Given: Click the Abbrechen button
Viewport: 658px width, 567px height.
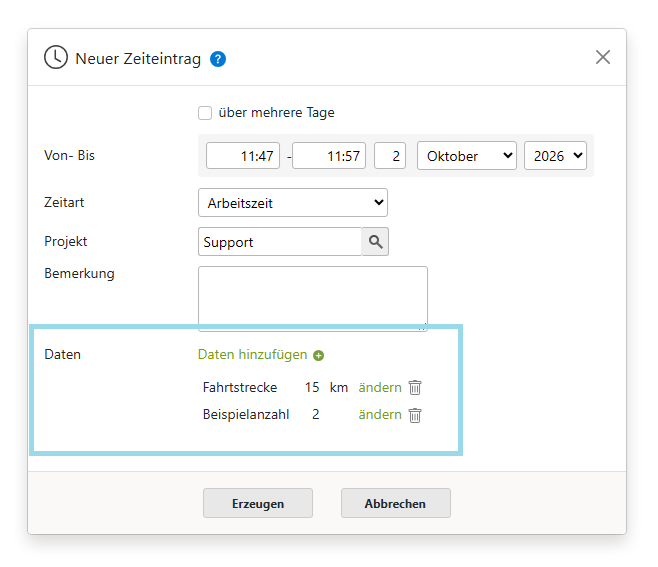Looking at the screenshot, I should point(396,503).
